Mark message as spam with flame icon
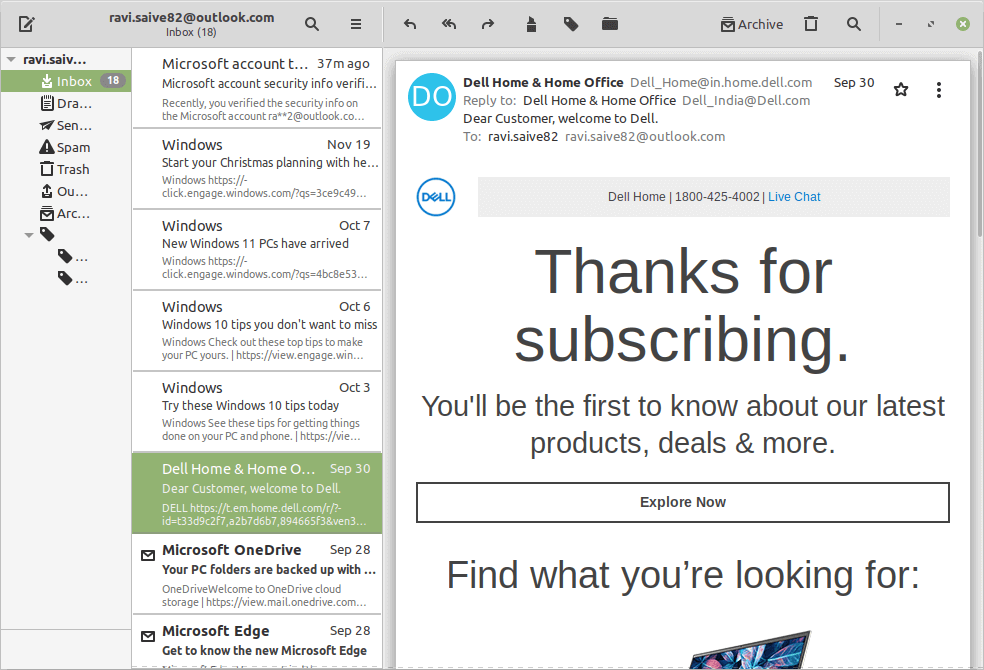Image resolution: width=984 pixels, height=670 pixels. (531, 24)
